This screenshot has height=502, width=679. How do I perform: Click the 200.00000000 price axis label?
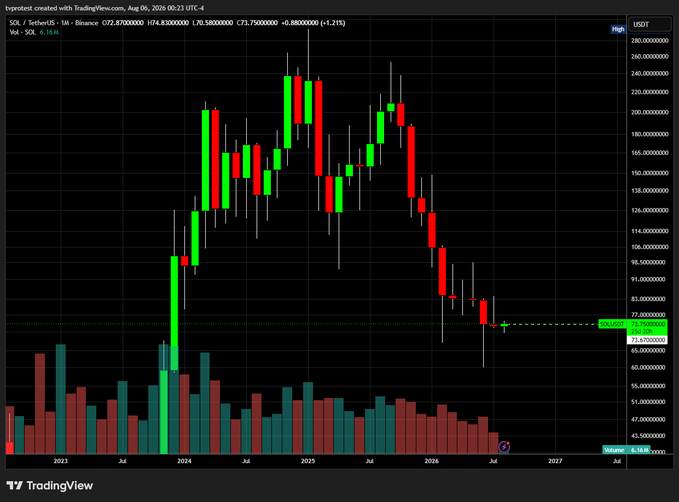[x=650, y=112]
